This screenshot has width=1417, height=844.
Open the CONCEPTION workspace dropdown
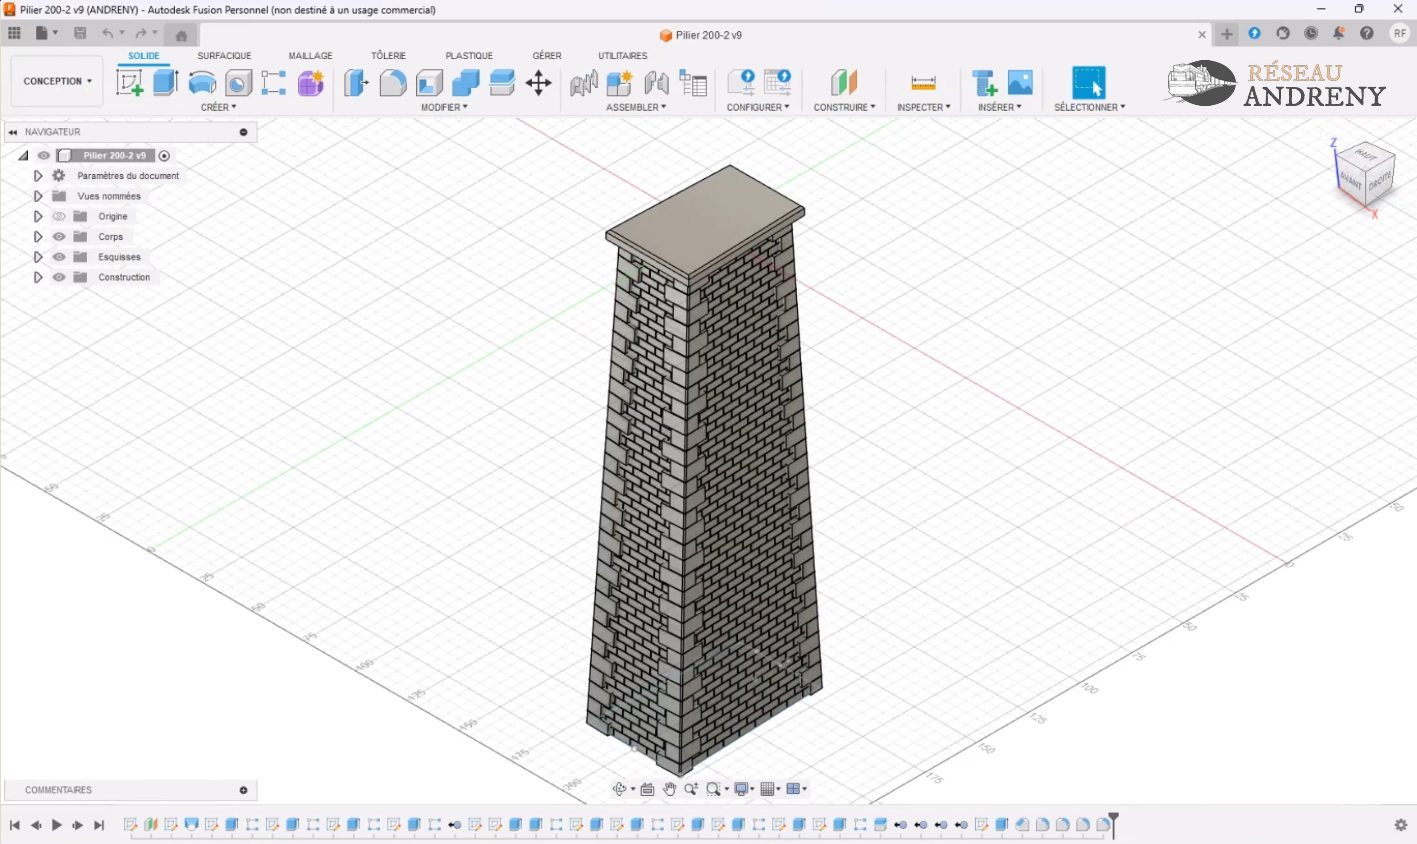[x=57, y=81]
